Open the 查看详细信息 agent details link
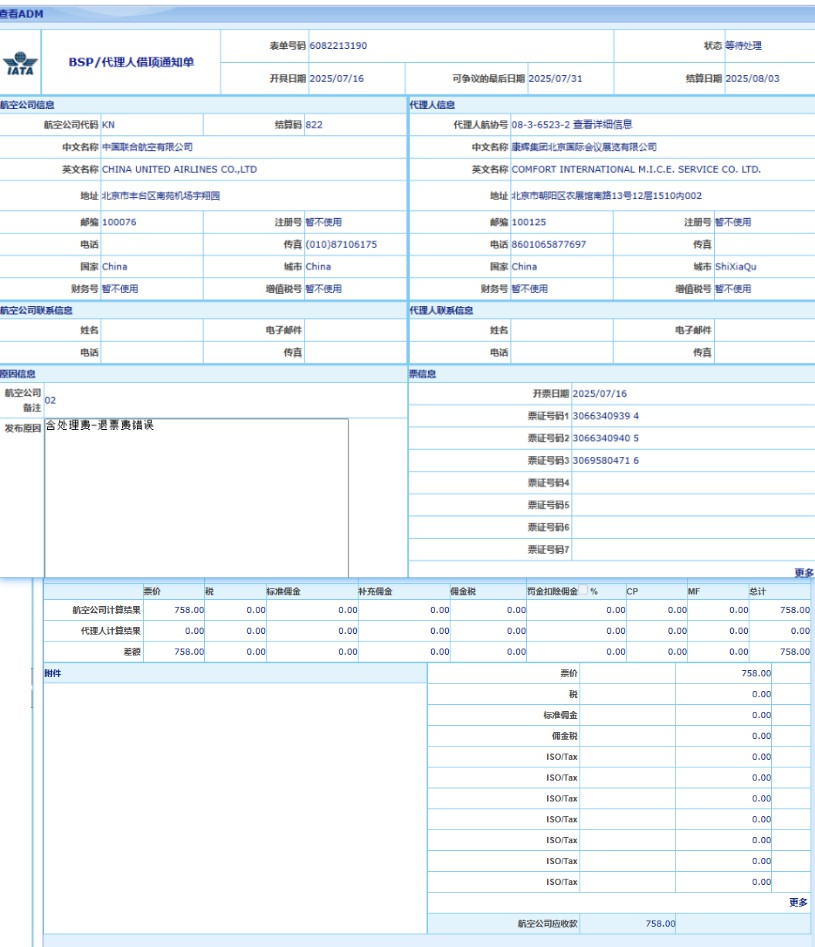The width and height of the screenshot is (815, 947). [602, 125]
